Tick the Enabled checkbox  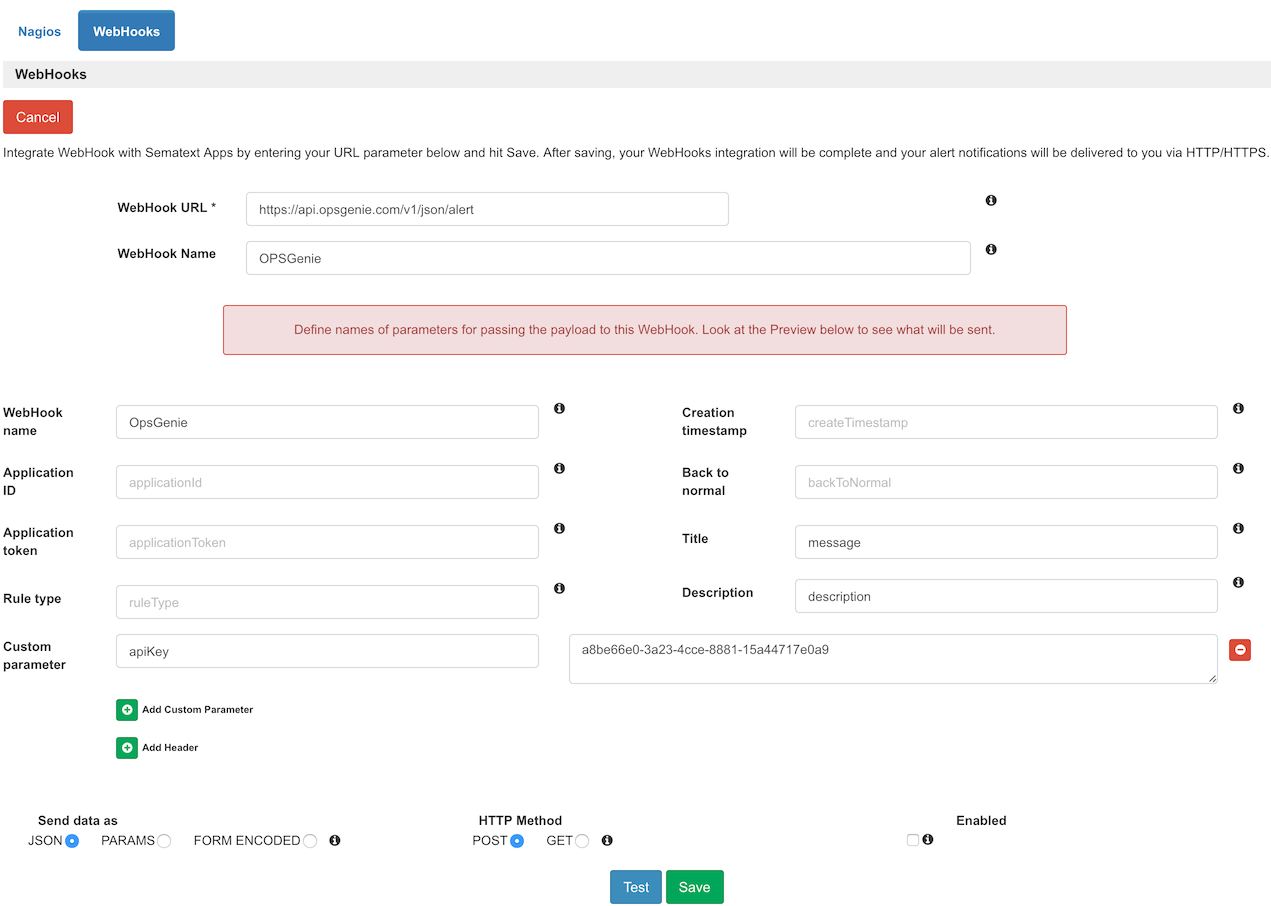click(913, 841)
